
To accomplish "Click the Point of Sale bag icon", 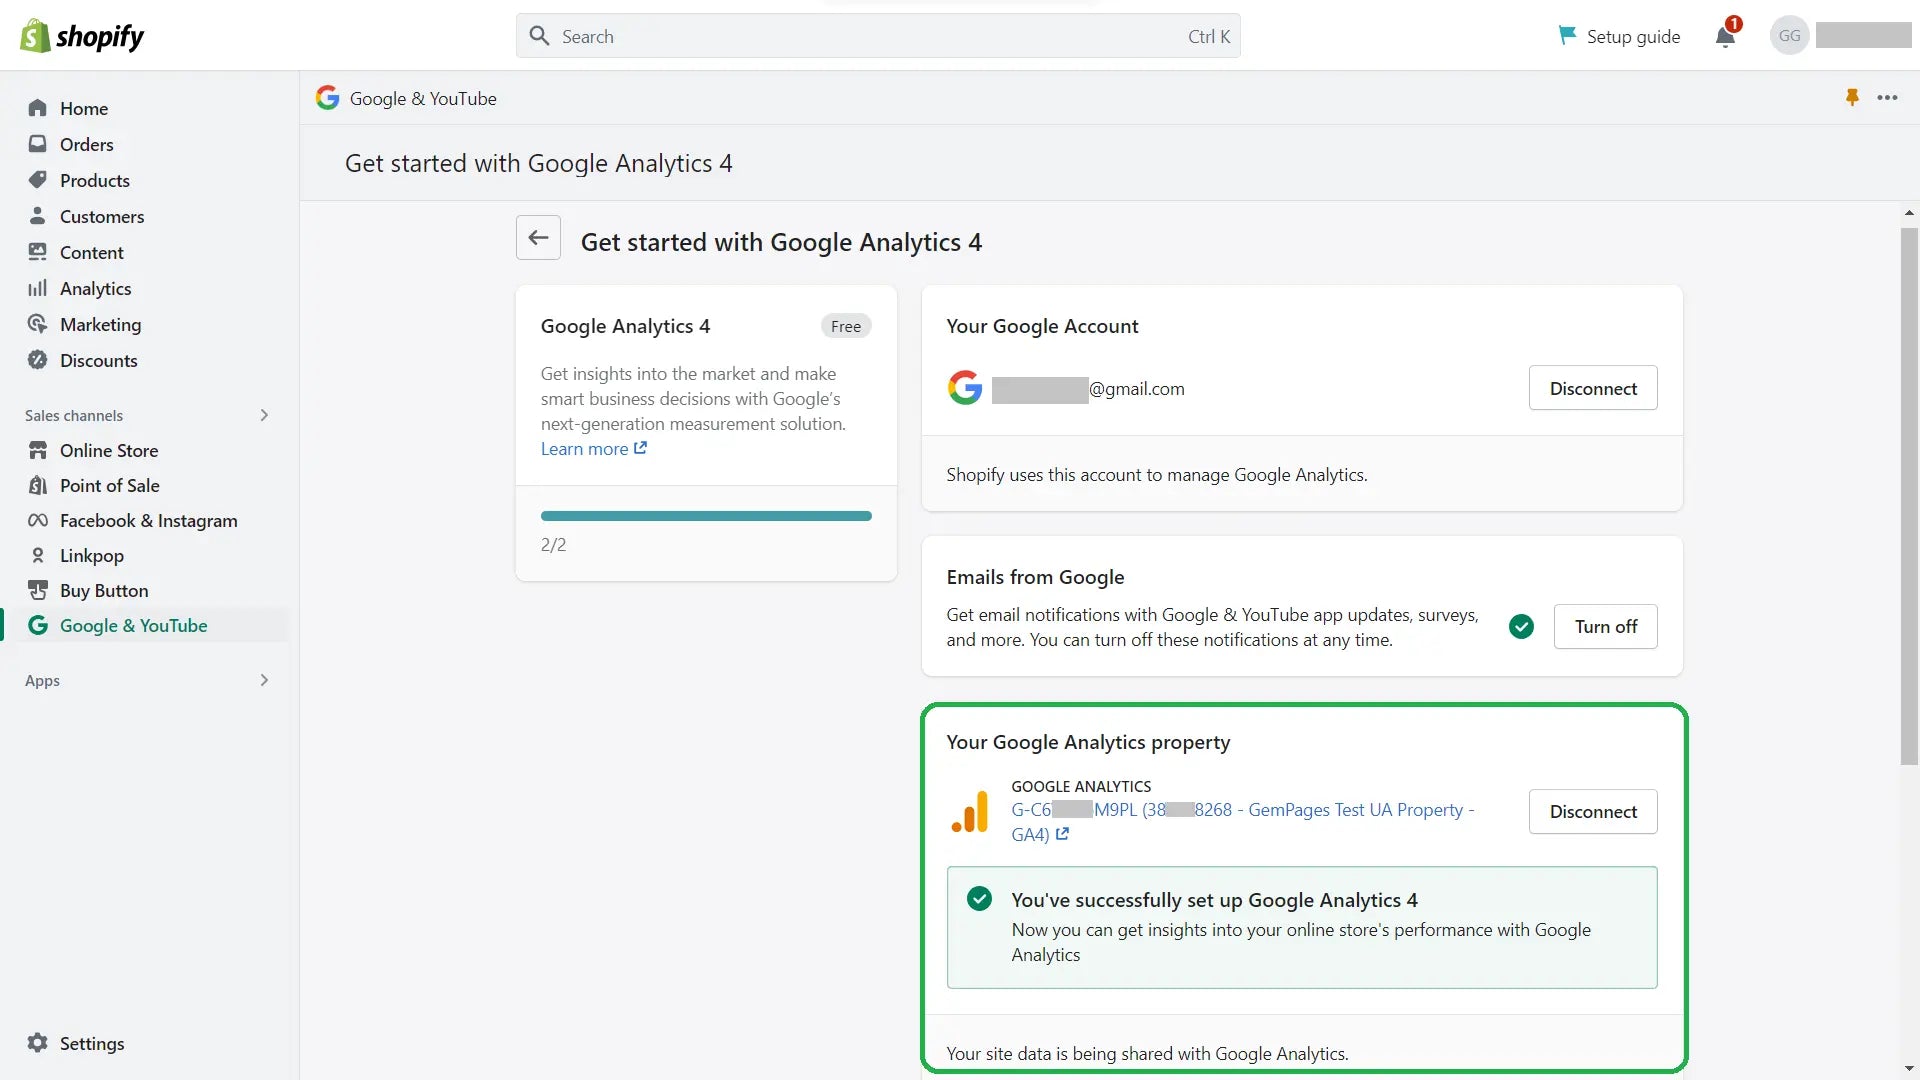I will tap(38, 485).
